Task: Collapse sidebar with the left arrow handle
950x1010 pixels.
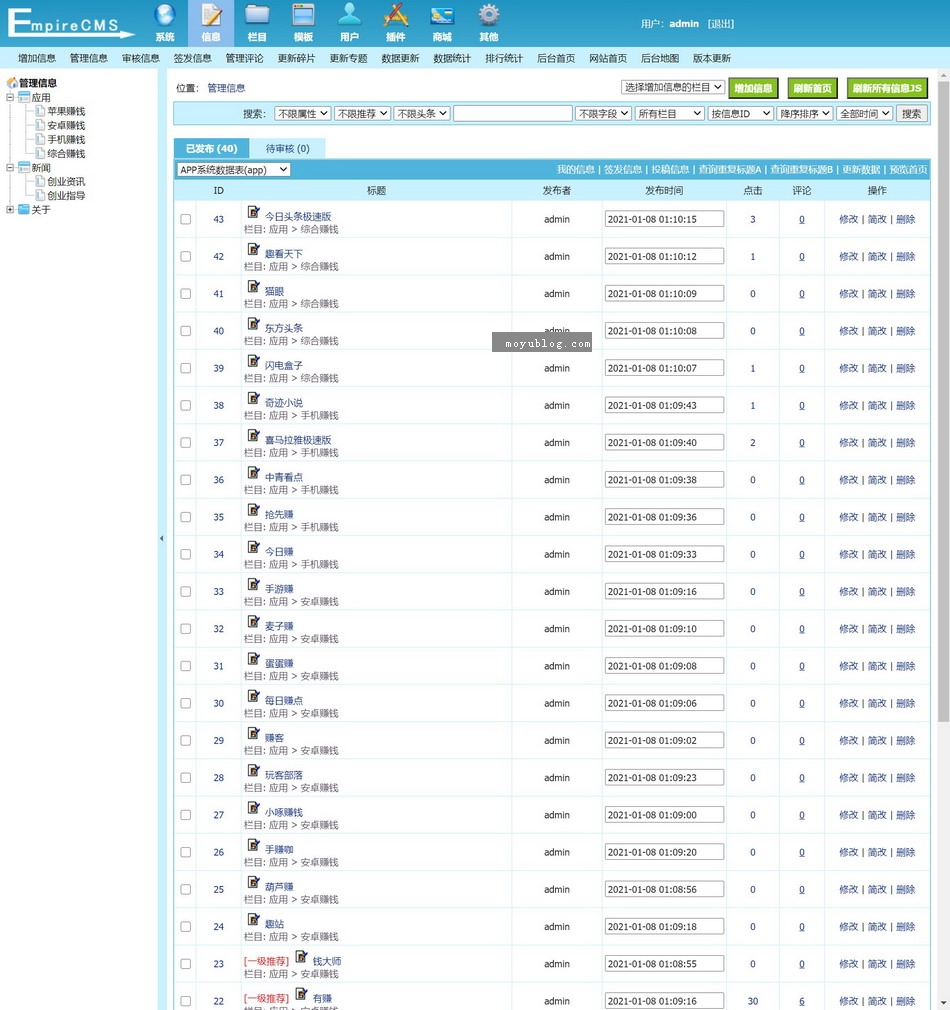Action: 162,538
